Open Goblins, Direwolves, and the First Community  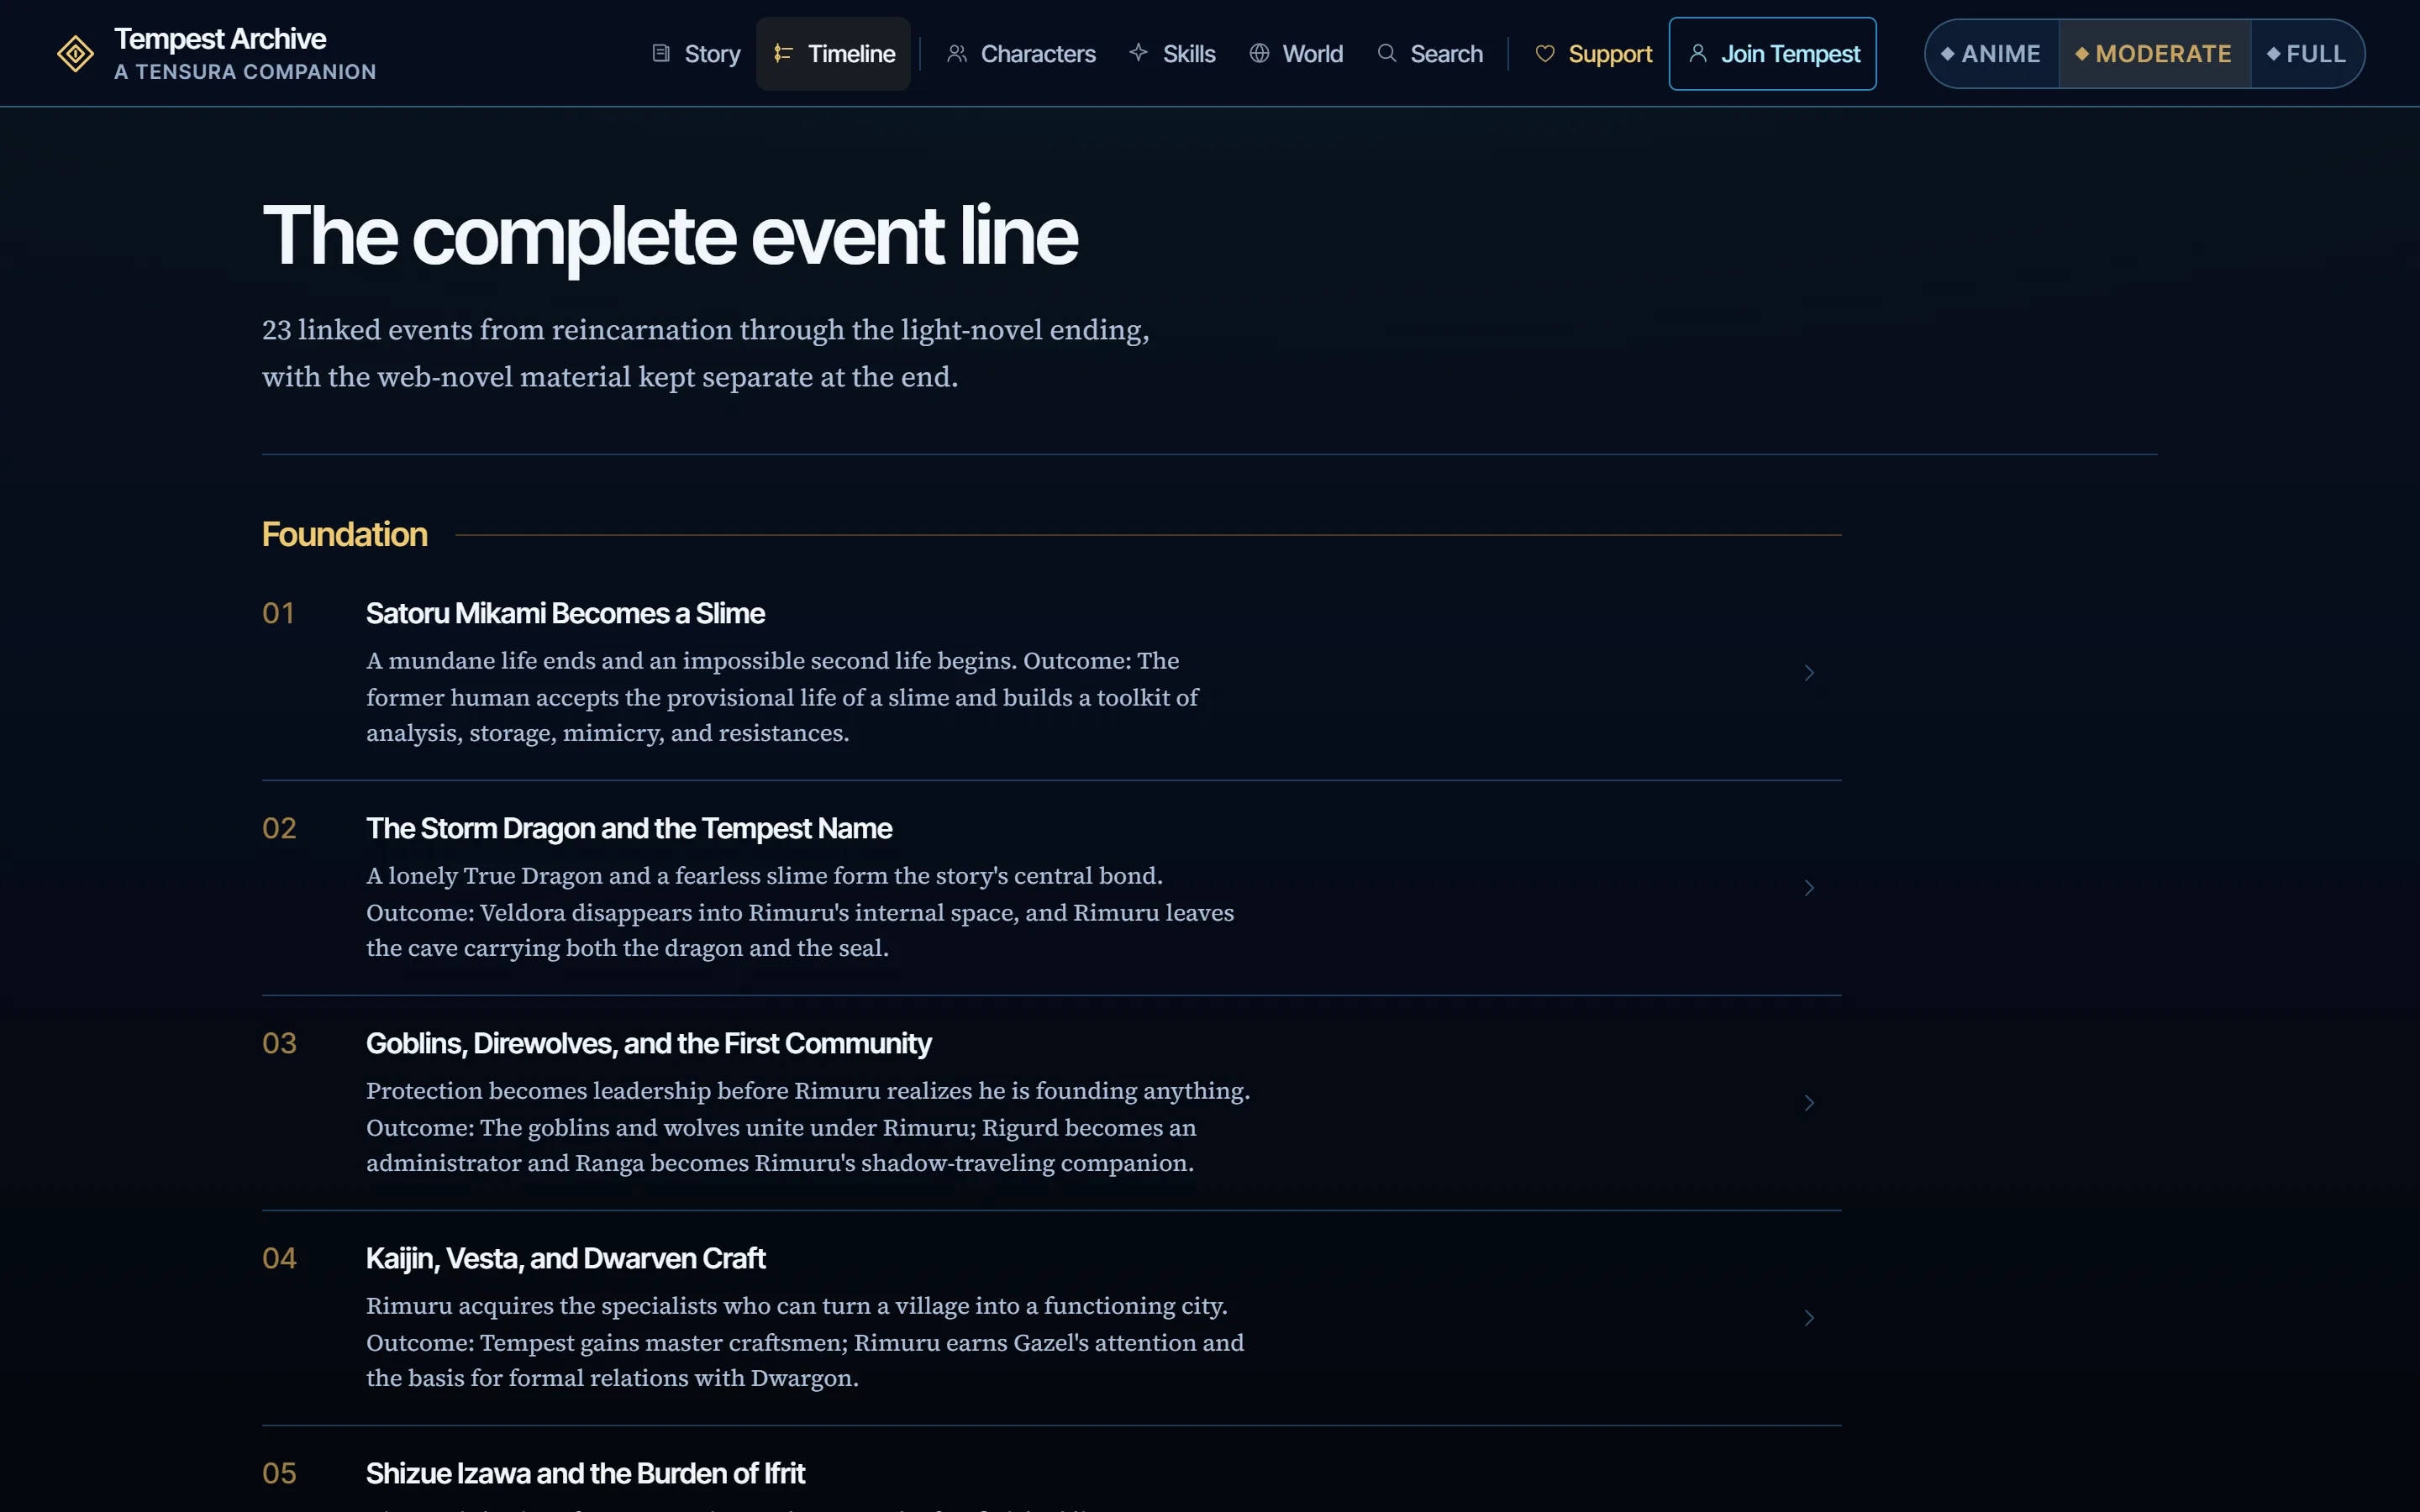(648, 1043)
